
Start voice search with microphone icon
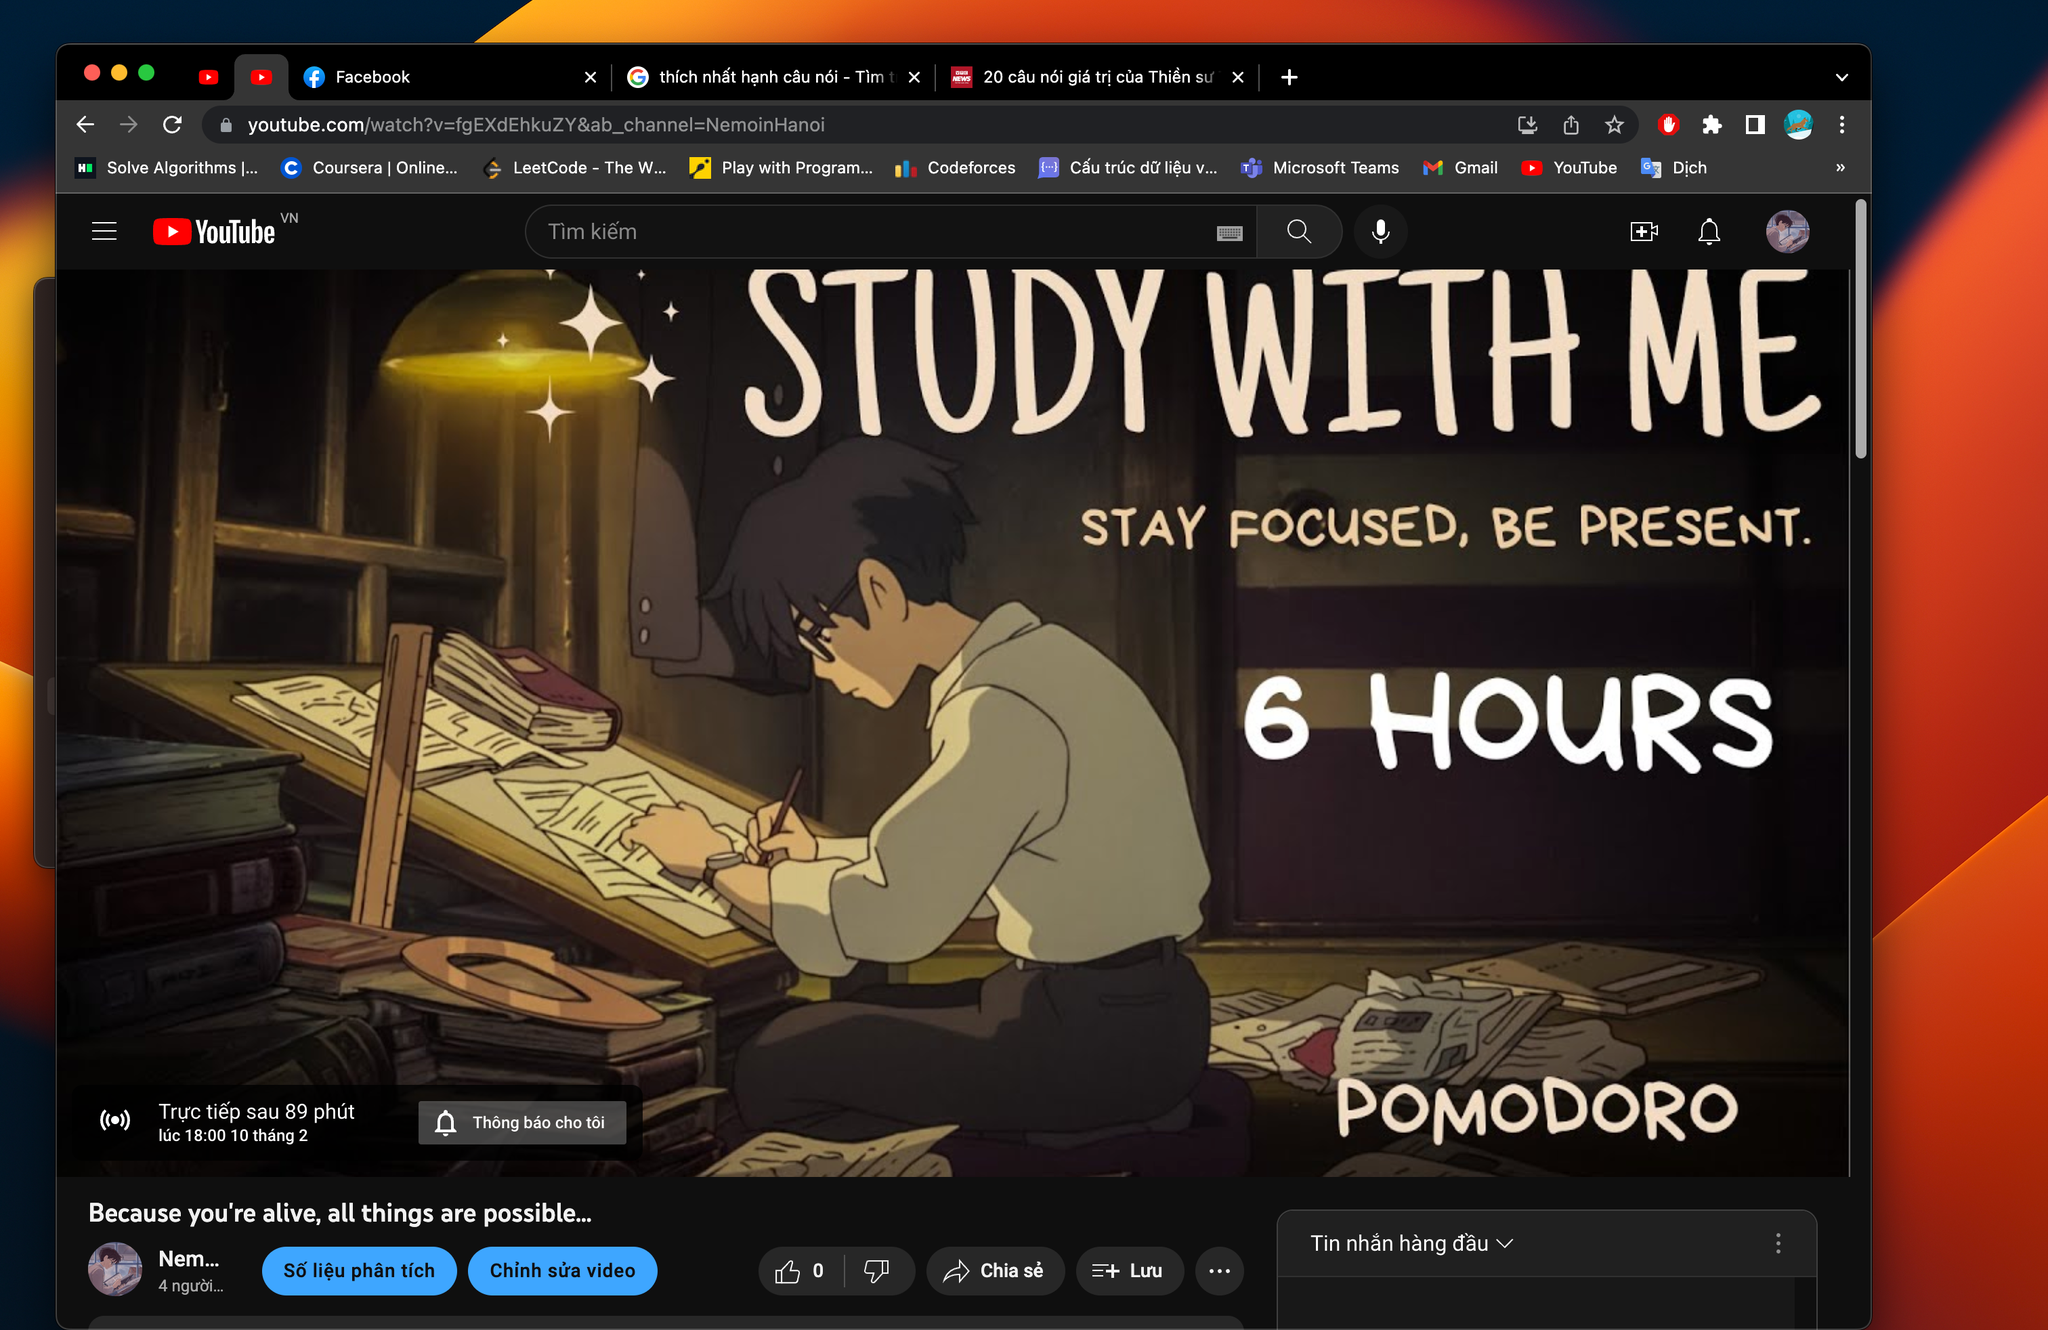1380,232
